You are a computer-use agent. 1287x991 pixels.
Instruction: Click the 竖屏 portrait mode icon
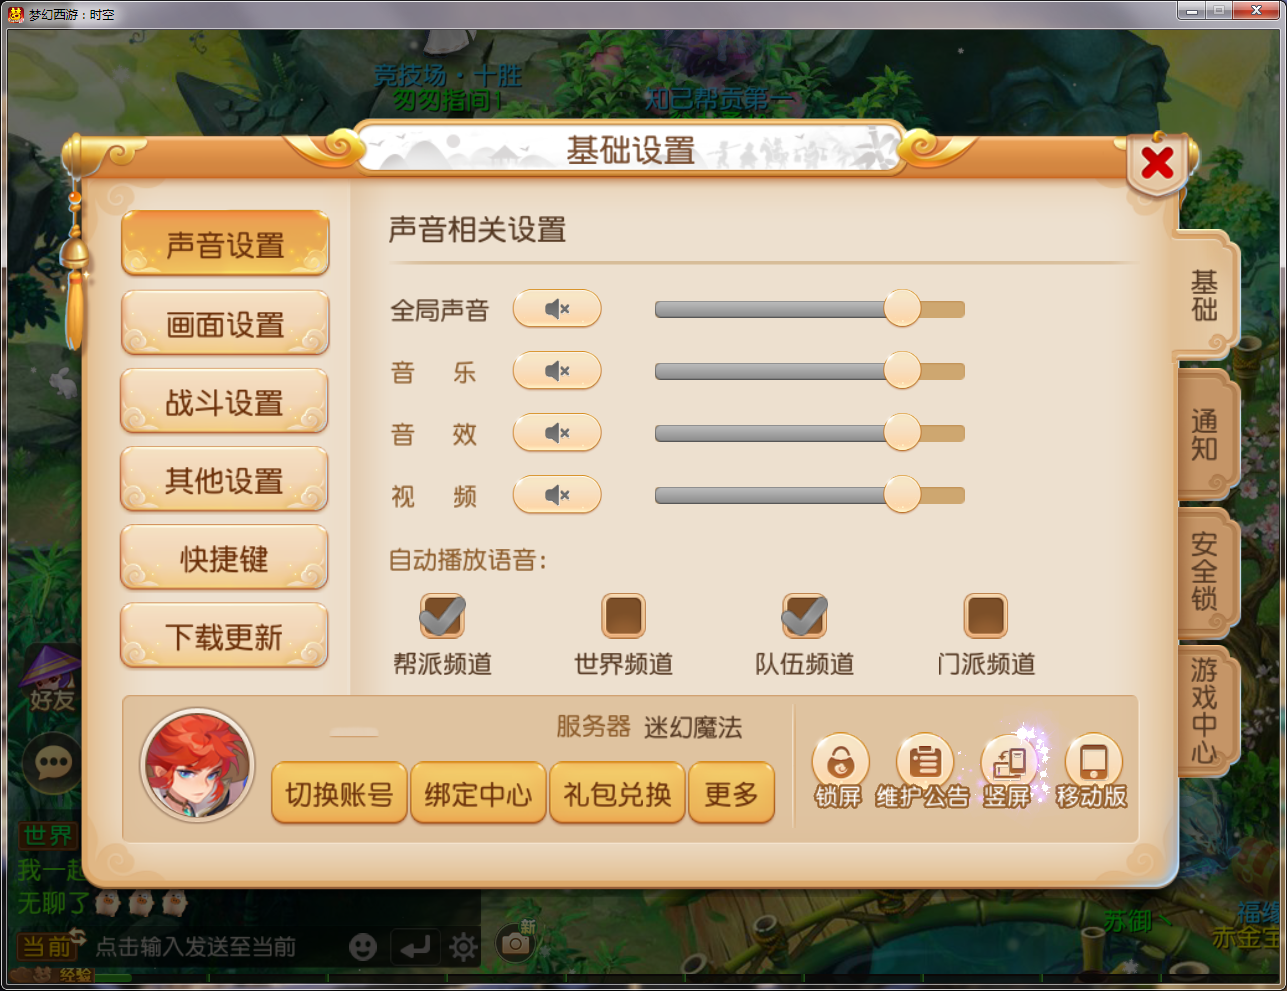1009,764
